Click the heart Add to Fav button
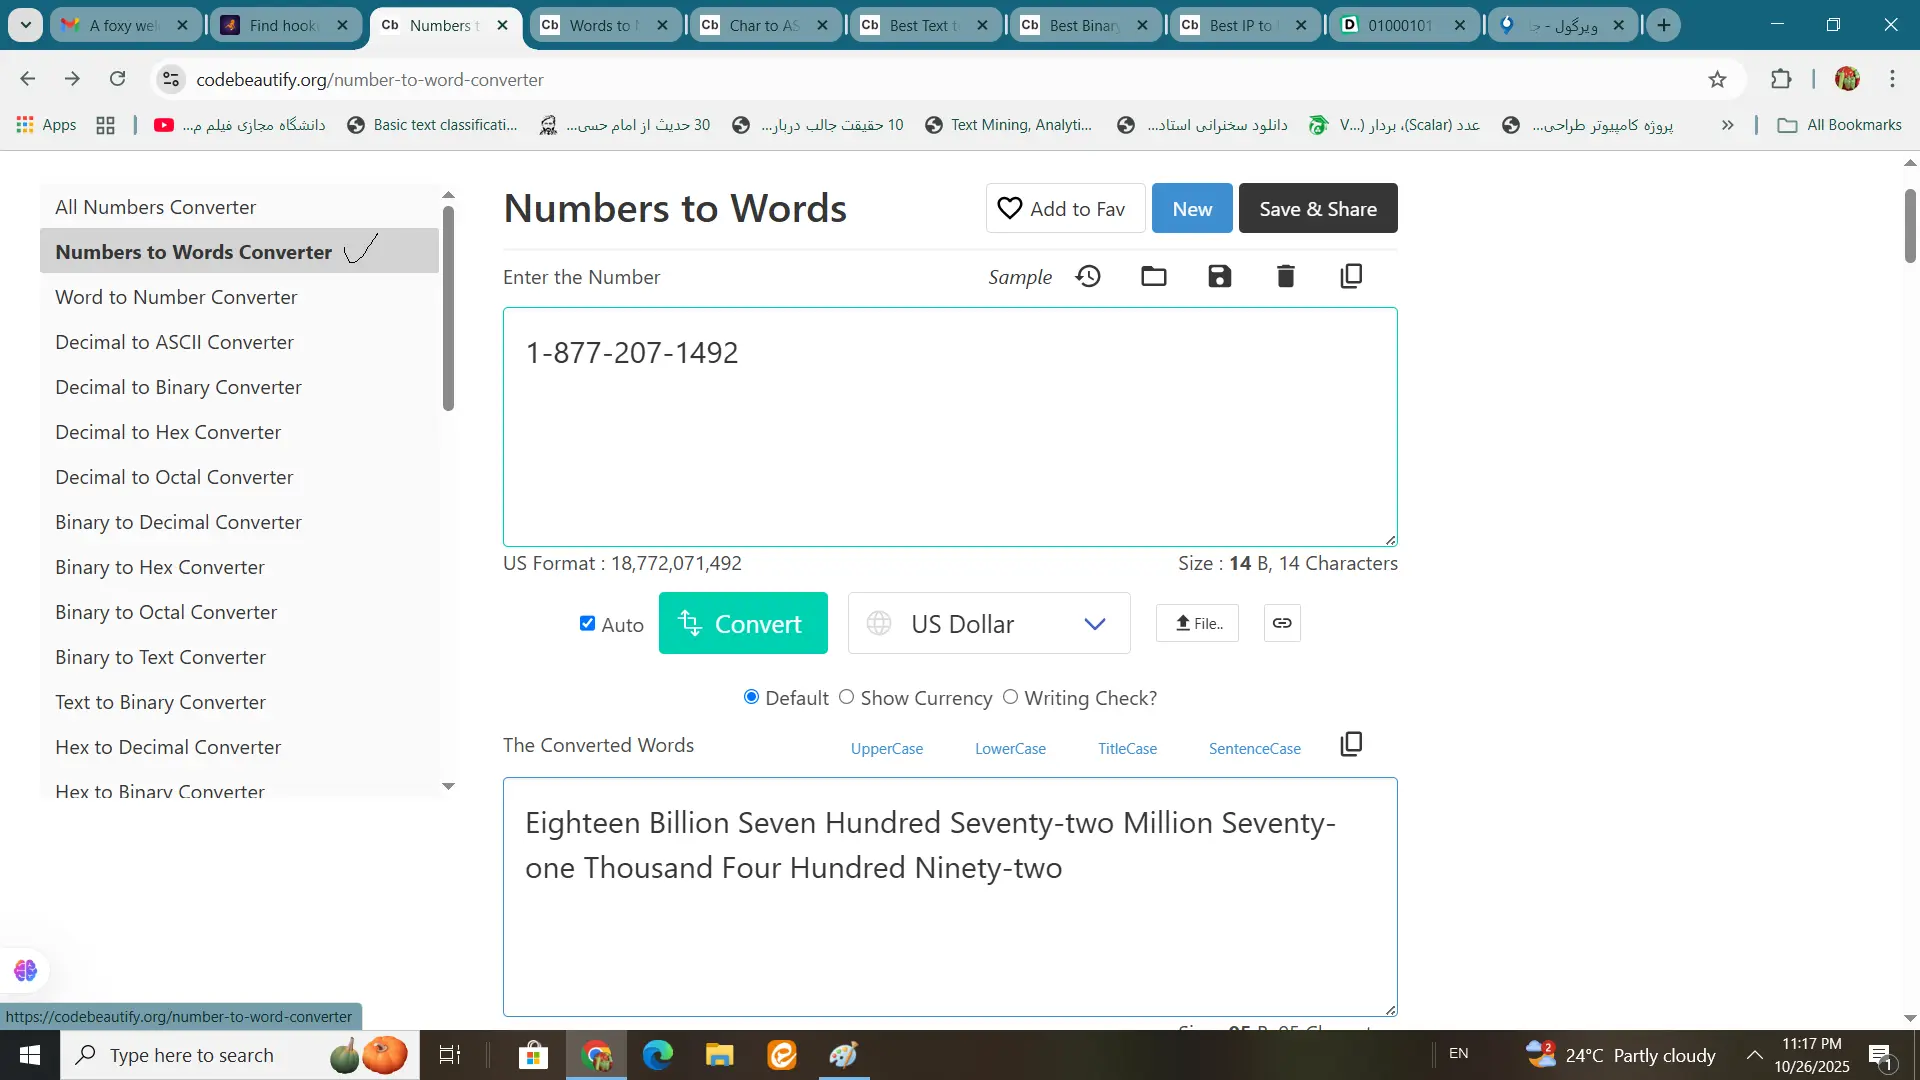This screenshot has height=1080, width=1920. (x=1064, y=209)
